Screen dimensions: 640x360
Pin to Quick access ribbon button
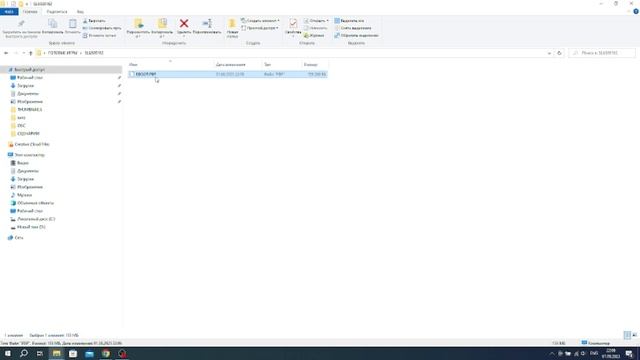[21, 28]
